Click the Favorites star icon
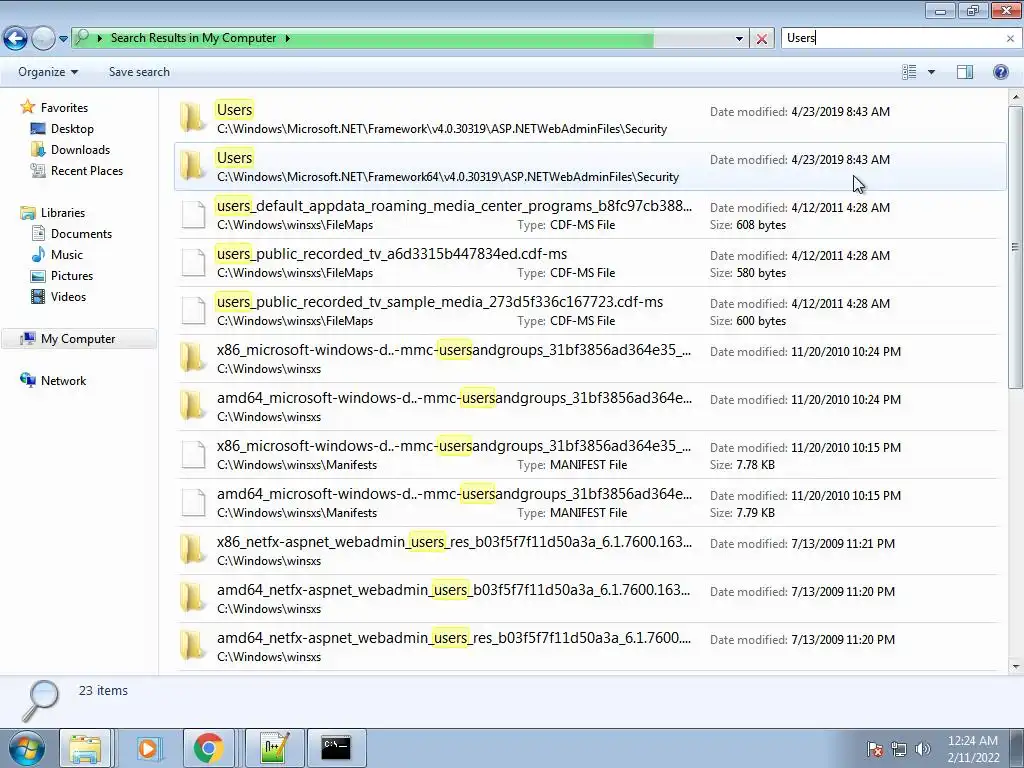Image resolution: width=1024 pixels, height=768 pixels. point(27,106)
